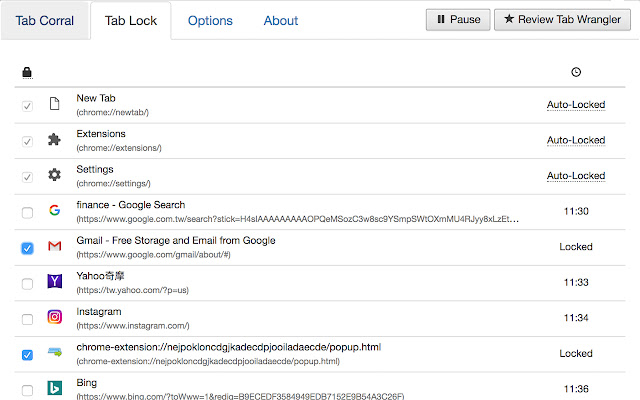This screenshot has width=640, height=400.
Task: Click the Yahoo favicon icon
Action: (x=55, y=283)
